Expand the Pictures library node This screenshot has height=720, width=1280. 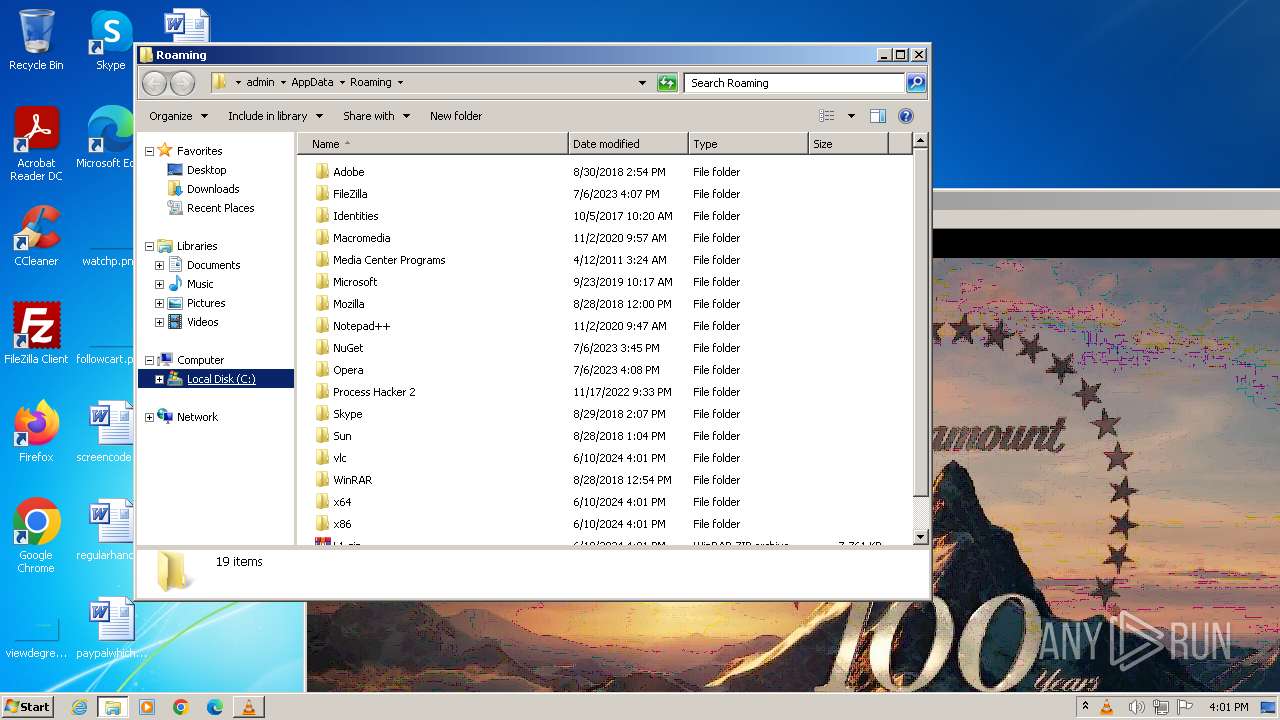[159, 303]
